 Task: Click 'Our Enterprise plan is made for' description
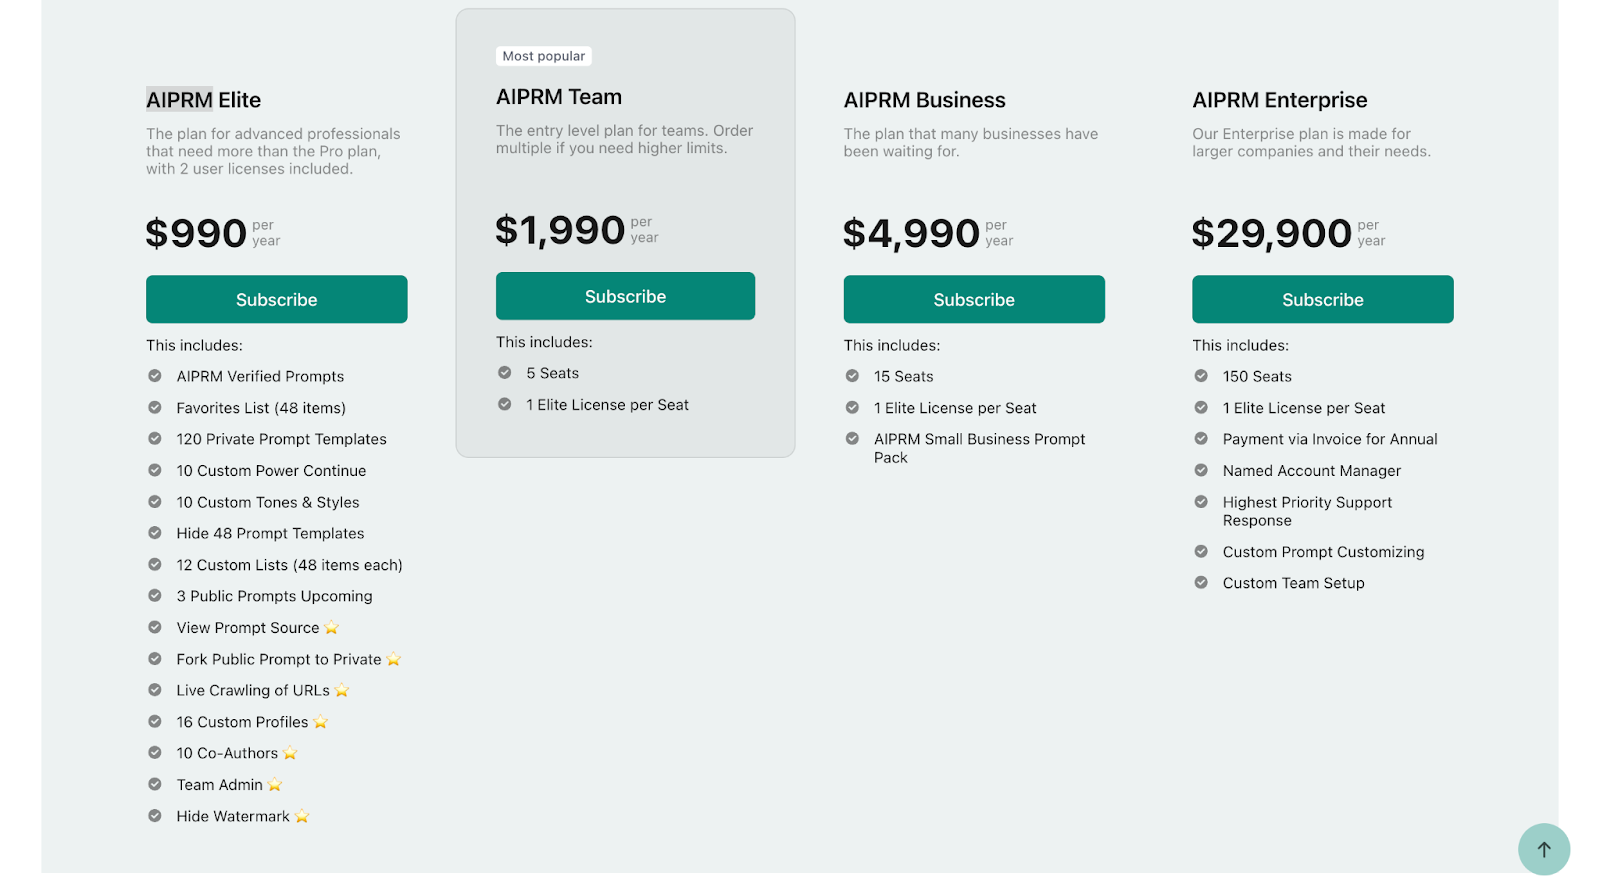tap(1311, 142)
